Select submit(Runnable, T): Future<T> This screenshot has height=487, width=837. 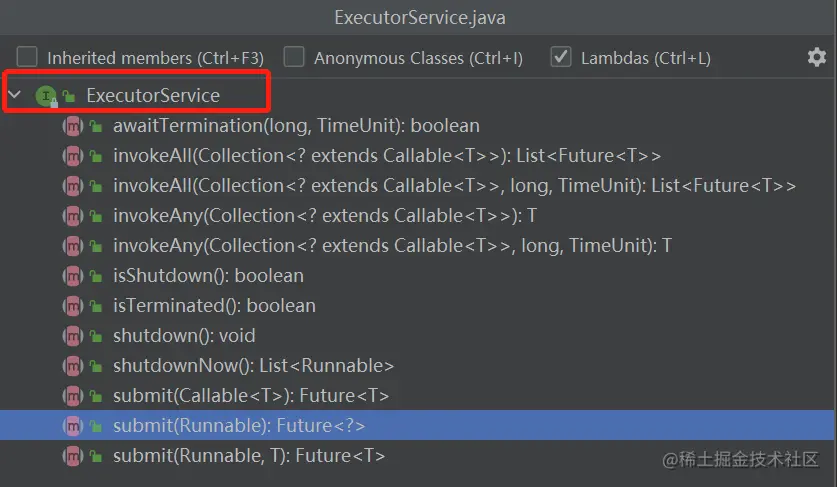tap(249, 455)
